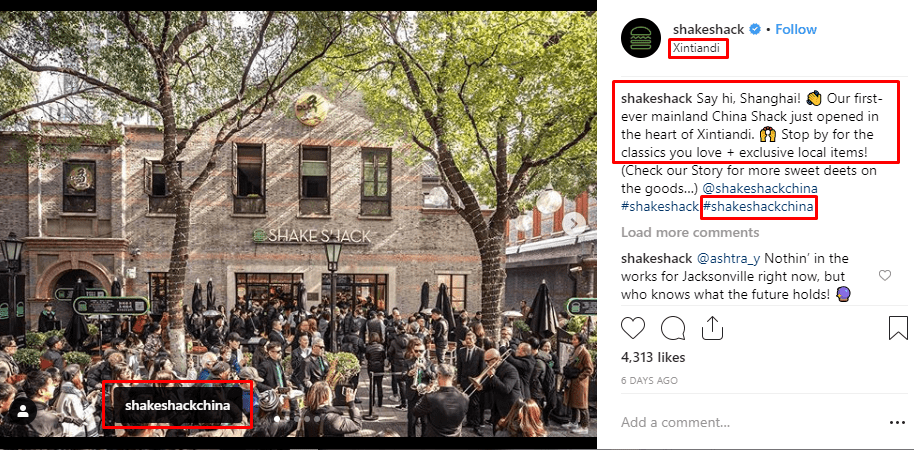Open the #shakeshack hashtag
Viewport: 914px width, 450px height.
(x=660, y=206)
